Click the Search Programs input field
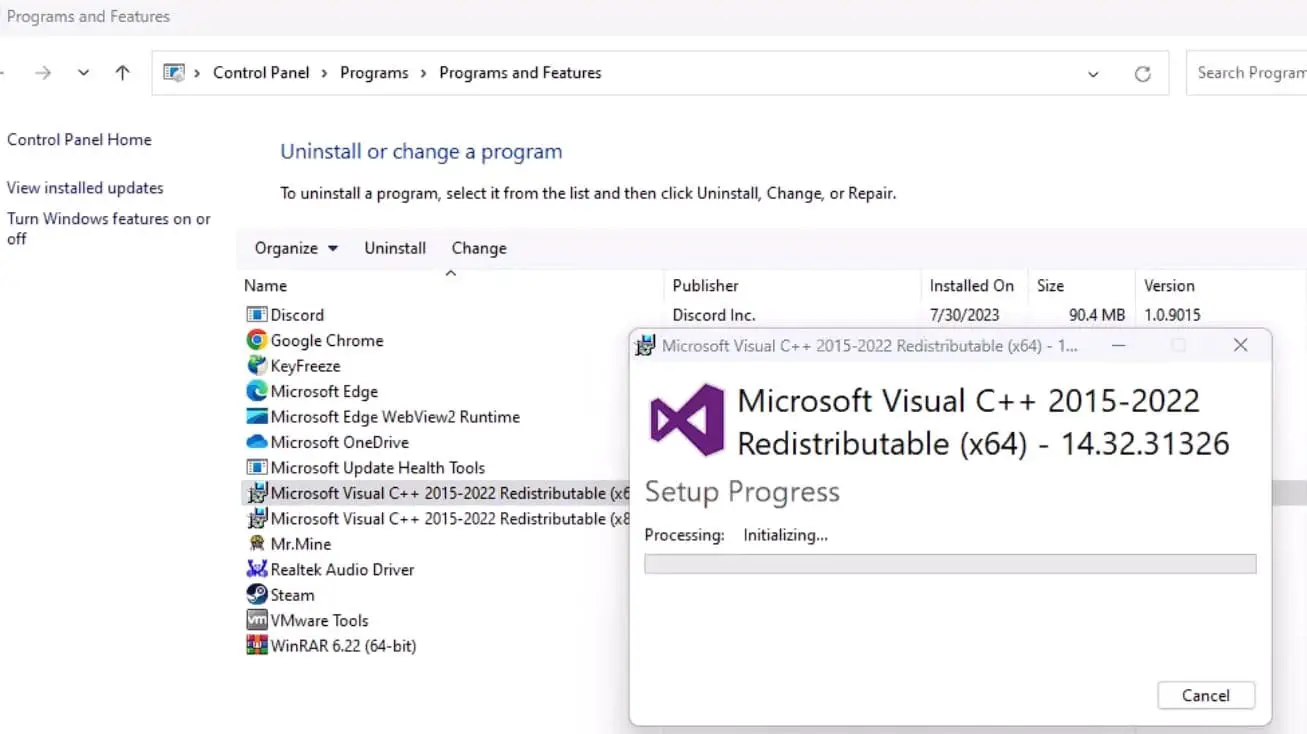Image resolution: width=1307 pixels, height=734 pixels. 1250,73
